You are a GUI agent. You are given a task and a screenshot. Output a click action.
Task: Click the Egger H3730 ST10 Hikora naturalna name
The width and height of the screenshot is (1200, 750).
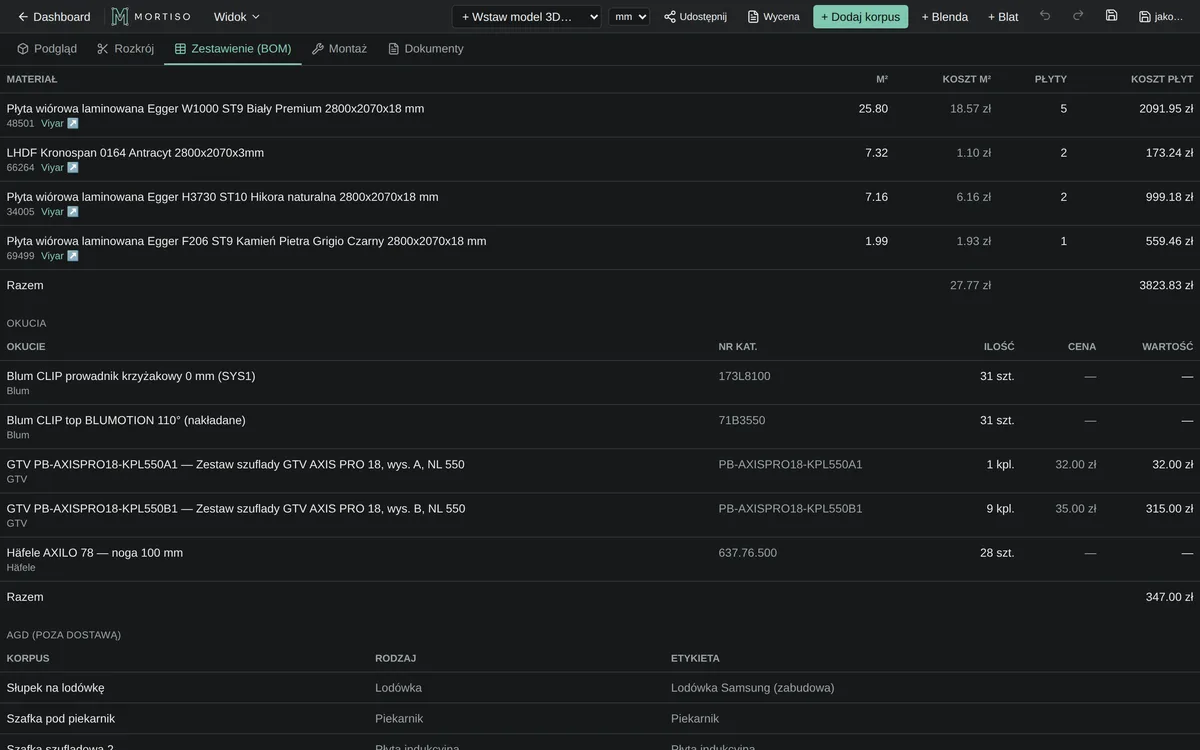pyautogui.click(x=222, y=196)
